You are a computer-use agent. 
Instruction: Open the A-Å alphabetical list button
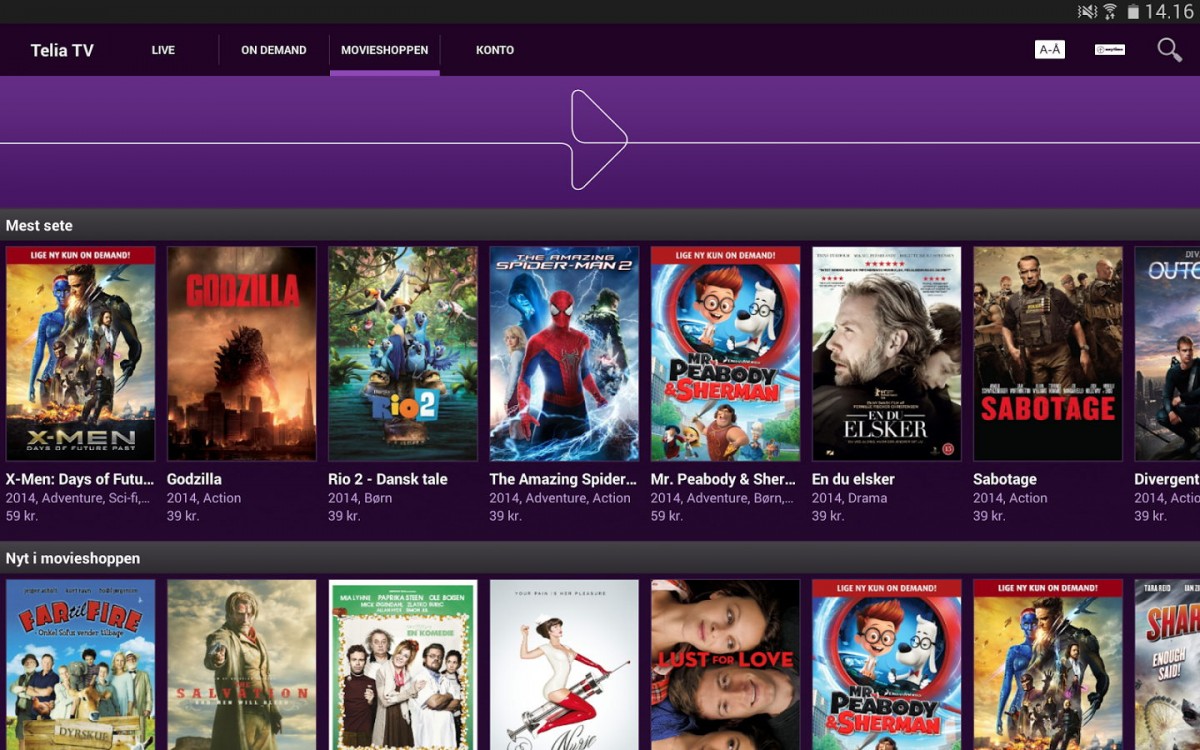(1050, 50)
